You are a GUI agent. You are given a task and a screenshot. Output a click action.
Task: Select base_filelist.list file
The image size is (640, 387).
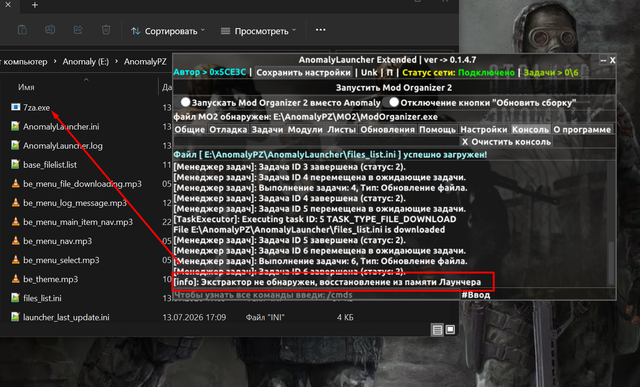click(x=50, y=165)
